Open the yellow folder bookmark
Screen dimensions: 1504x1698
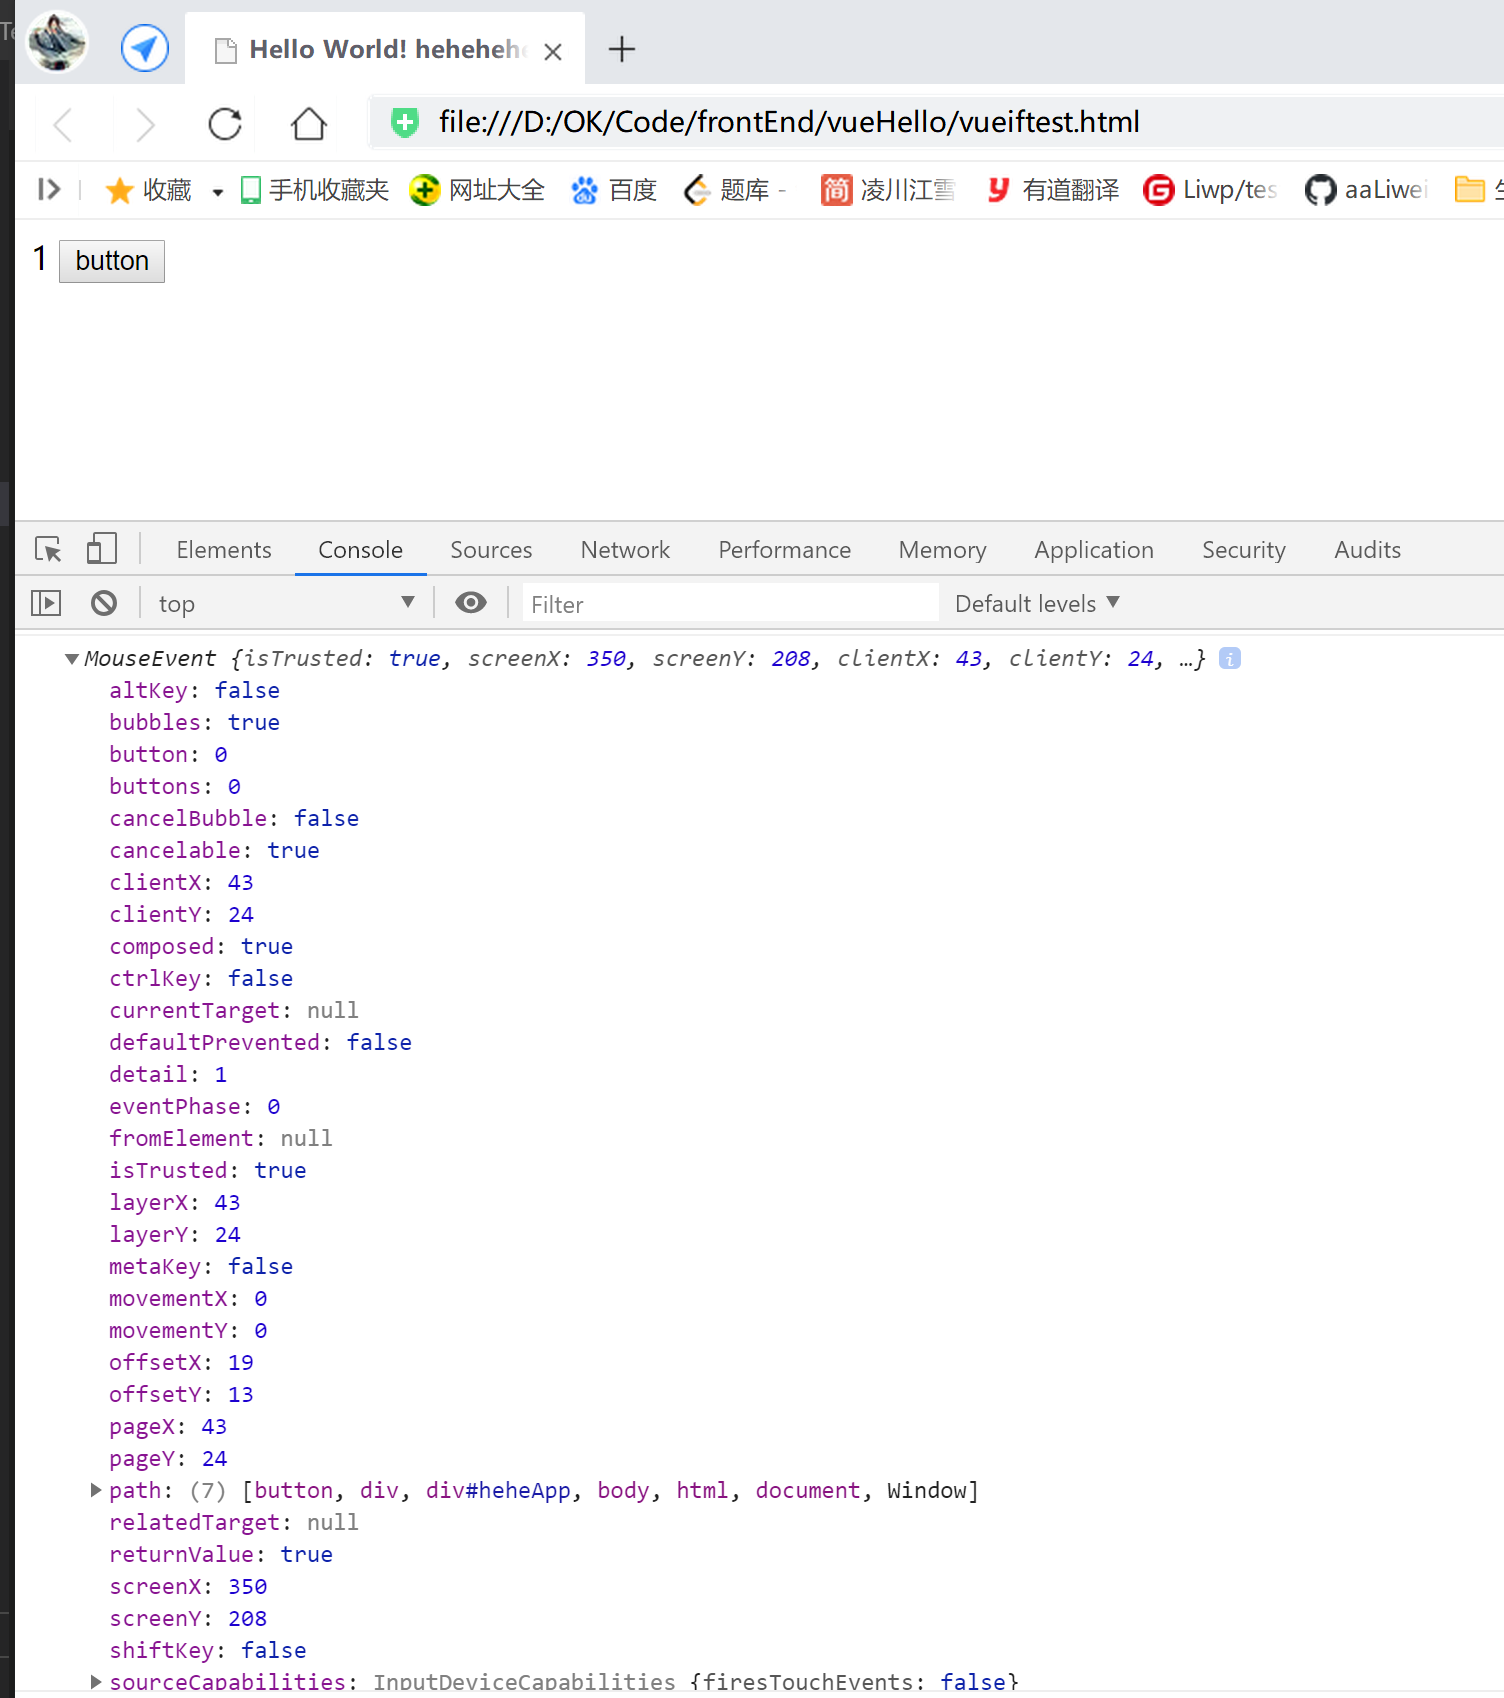1469,189
